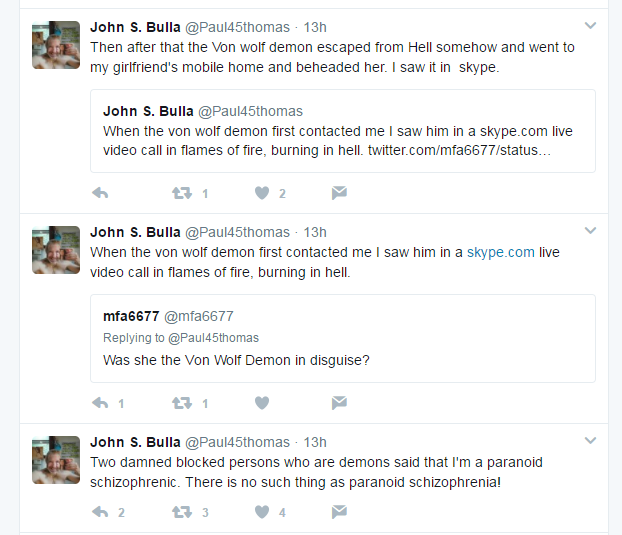Screen dimensions: 622x535
Task: Expand options chevron on the skype.com tweet
Action: [590, 230]
